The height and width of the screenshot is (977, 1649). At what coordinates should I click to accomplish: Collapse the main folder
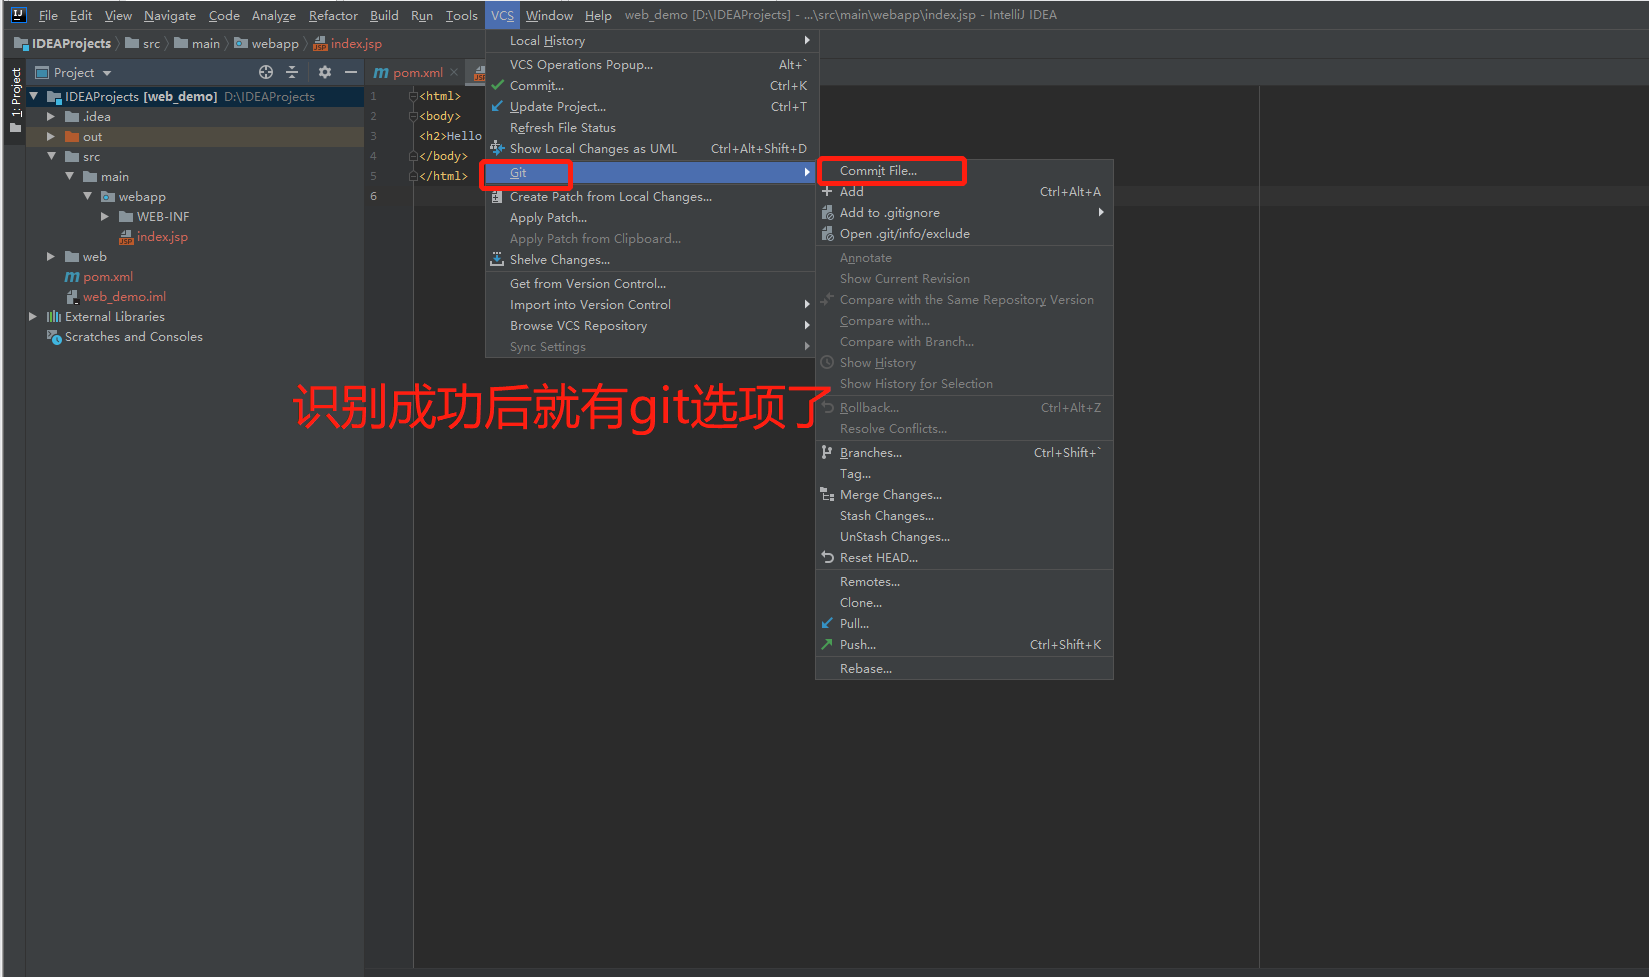coord(69,176)
